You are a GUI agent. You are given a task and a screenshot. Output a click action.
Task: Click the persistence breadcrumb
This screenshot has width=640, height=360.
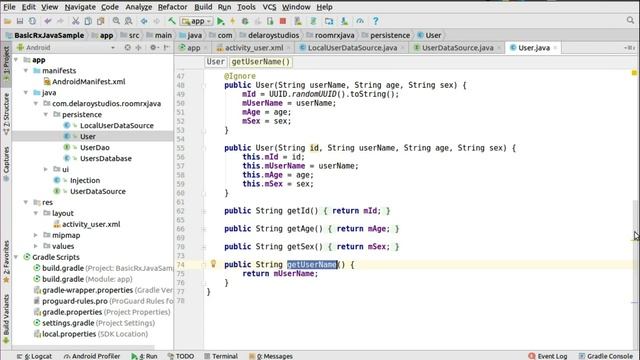pos(390,35)
